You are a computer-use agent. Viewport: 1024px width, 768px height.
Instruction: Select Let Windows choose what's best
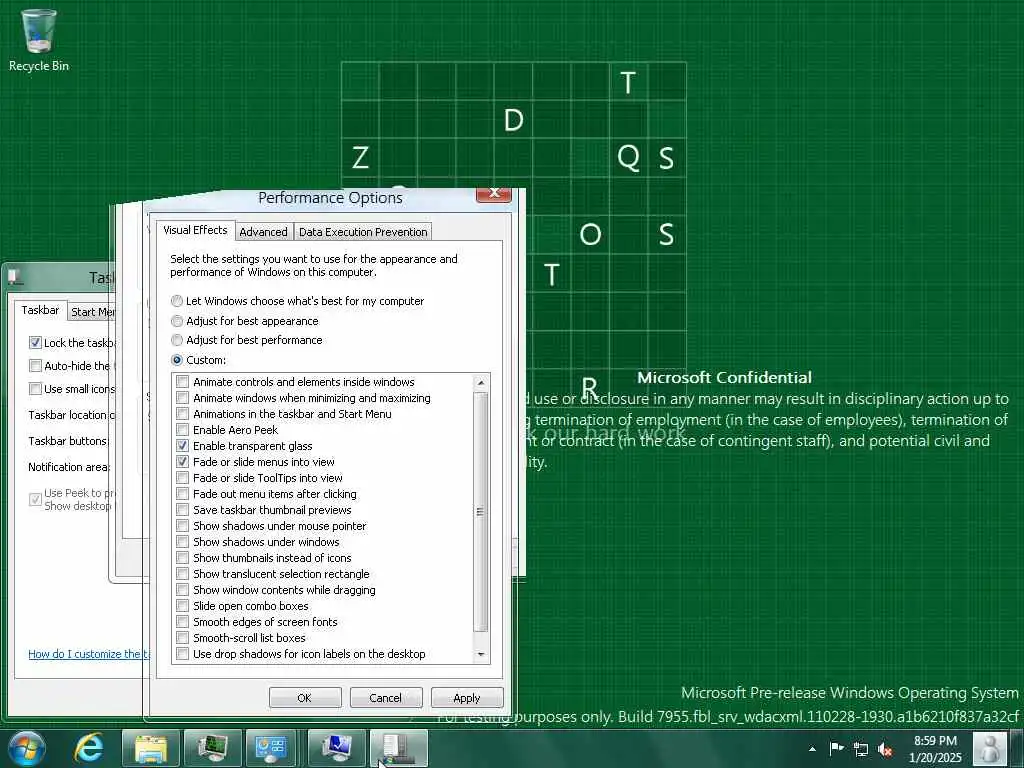click(x=298, y=301)
